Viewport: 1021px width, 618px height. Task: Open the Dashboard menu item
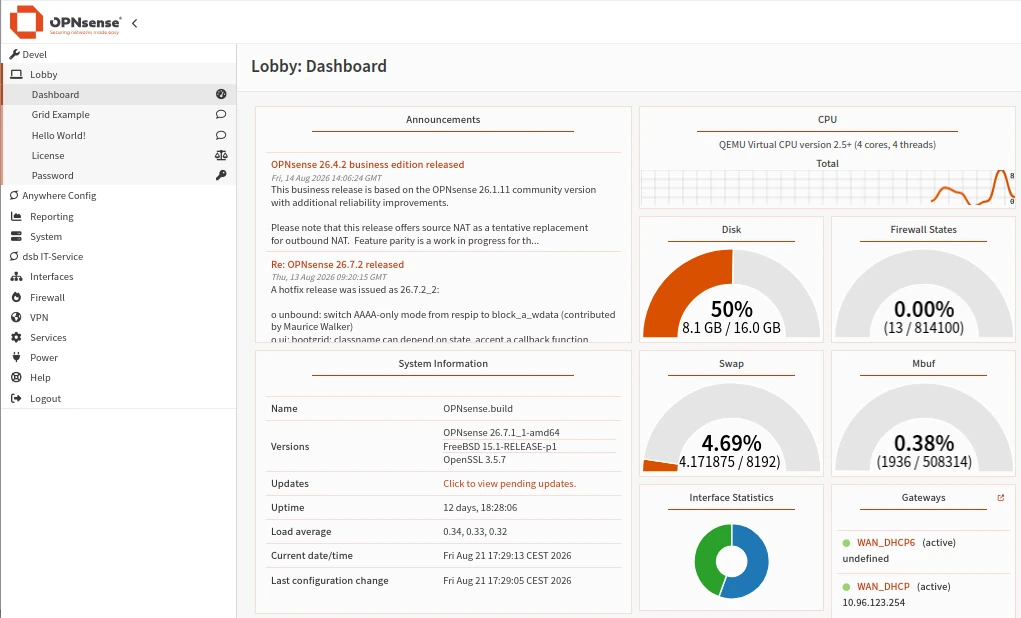[x=119, y=94]
